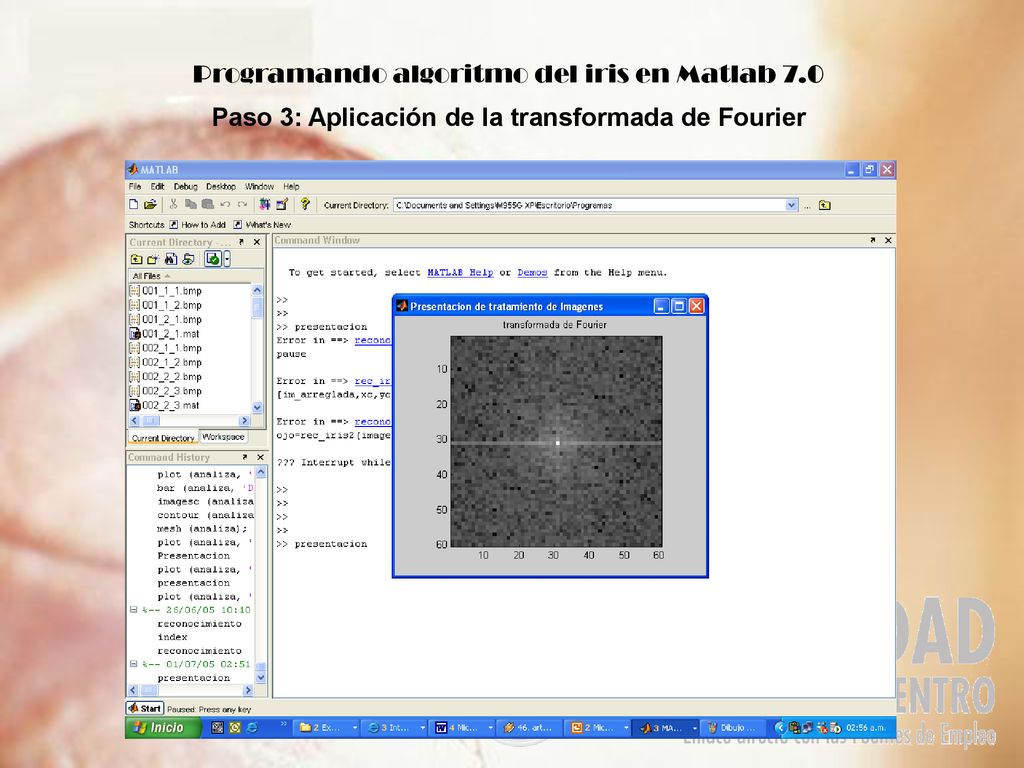Launch Internet Explorer from Quick Launch
Image resolution: width=1024 pixels, height=768 pixels.
251,728
